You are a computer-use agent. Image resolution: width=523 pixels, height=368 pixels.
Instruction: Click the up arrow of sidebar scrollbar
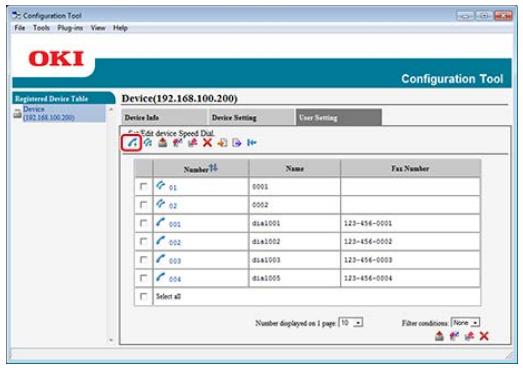tap(111, 109)
